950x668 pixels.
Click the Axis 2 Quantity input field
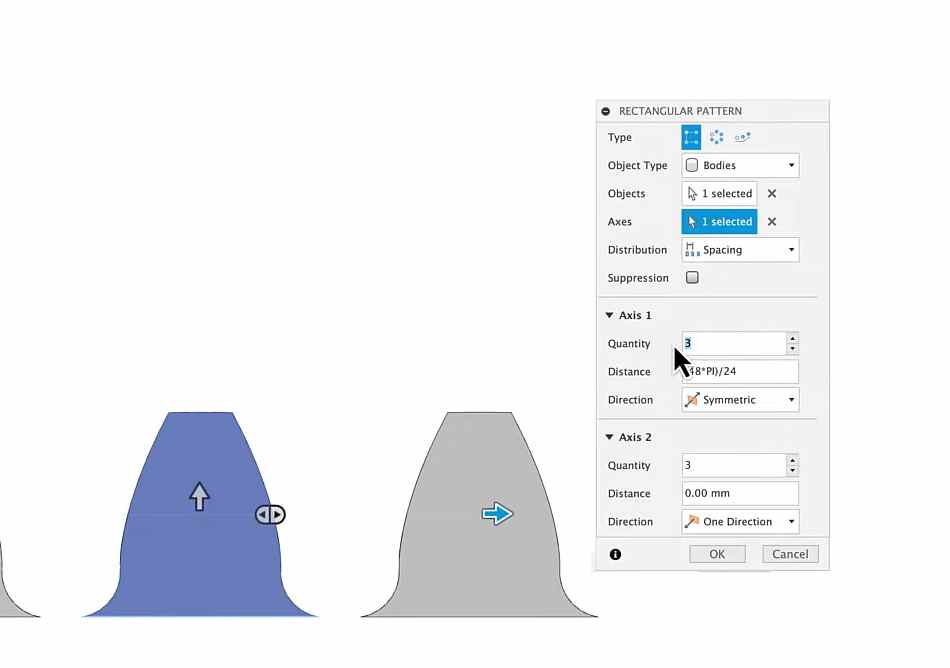[734, 465]
